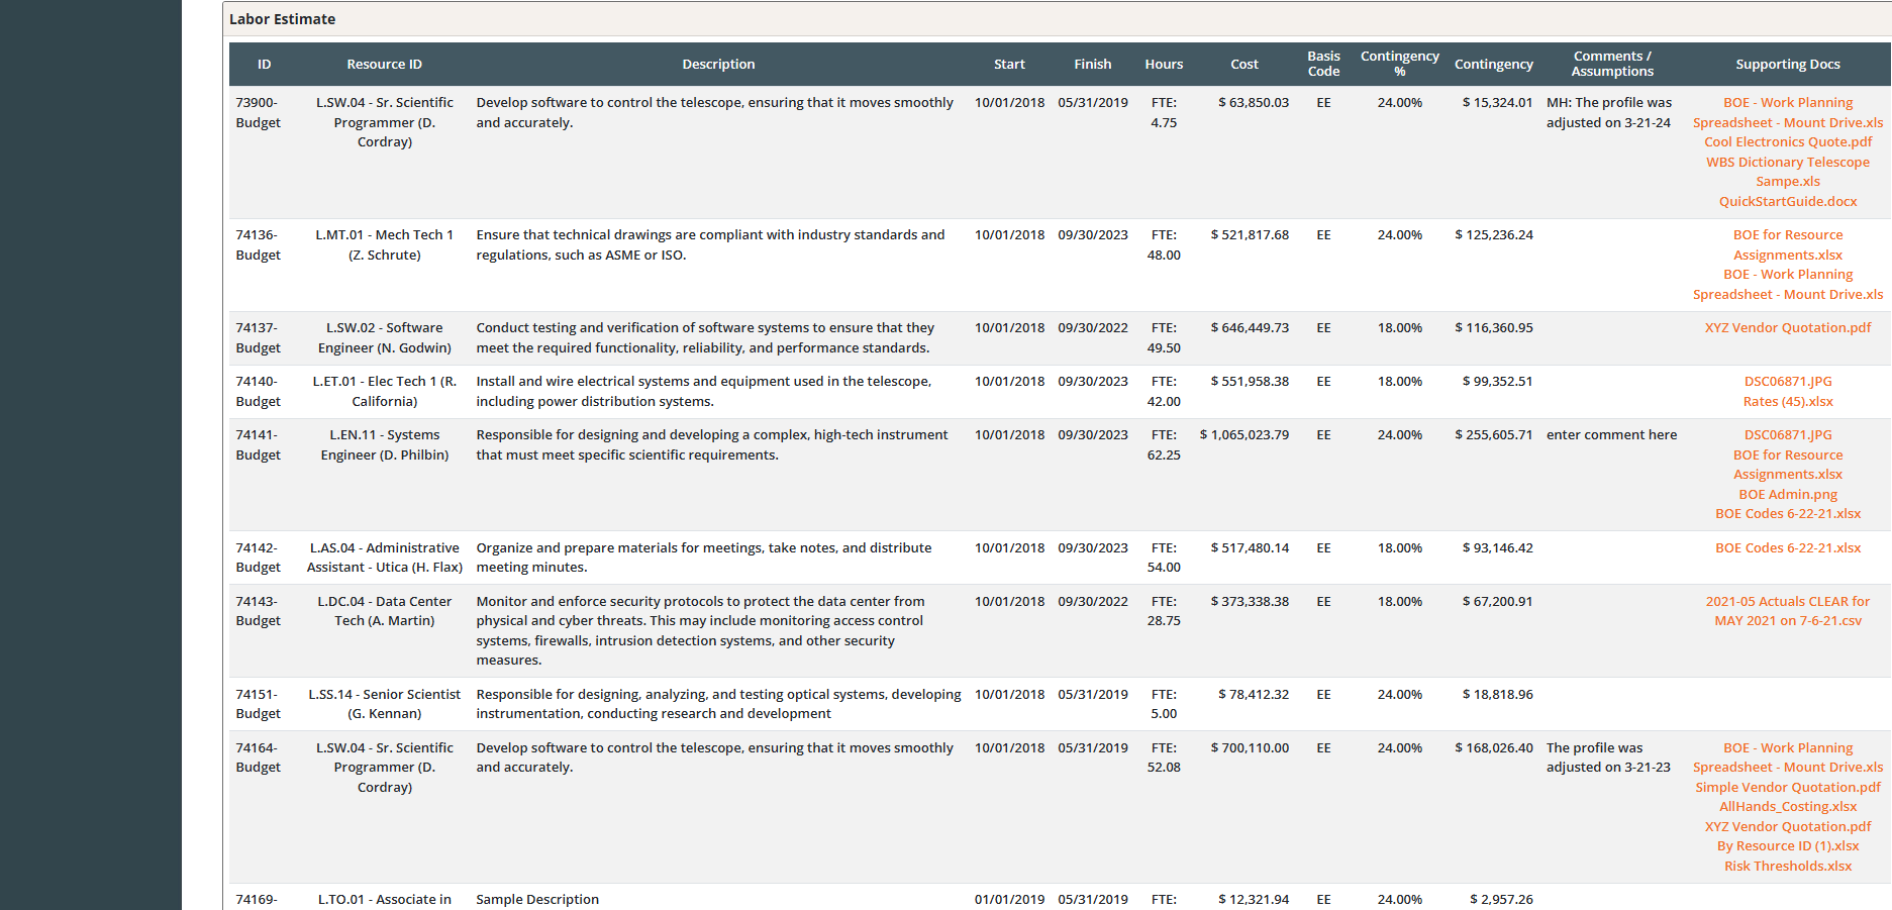
Task: Open the QuickStartGuide.docx link
Action: 1787,201
